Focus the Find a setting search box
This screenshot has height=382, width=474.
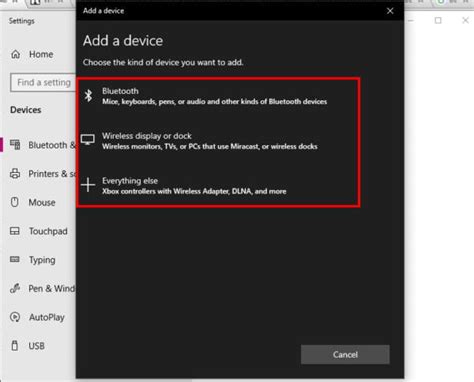click(x=43, y=82)
